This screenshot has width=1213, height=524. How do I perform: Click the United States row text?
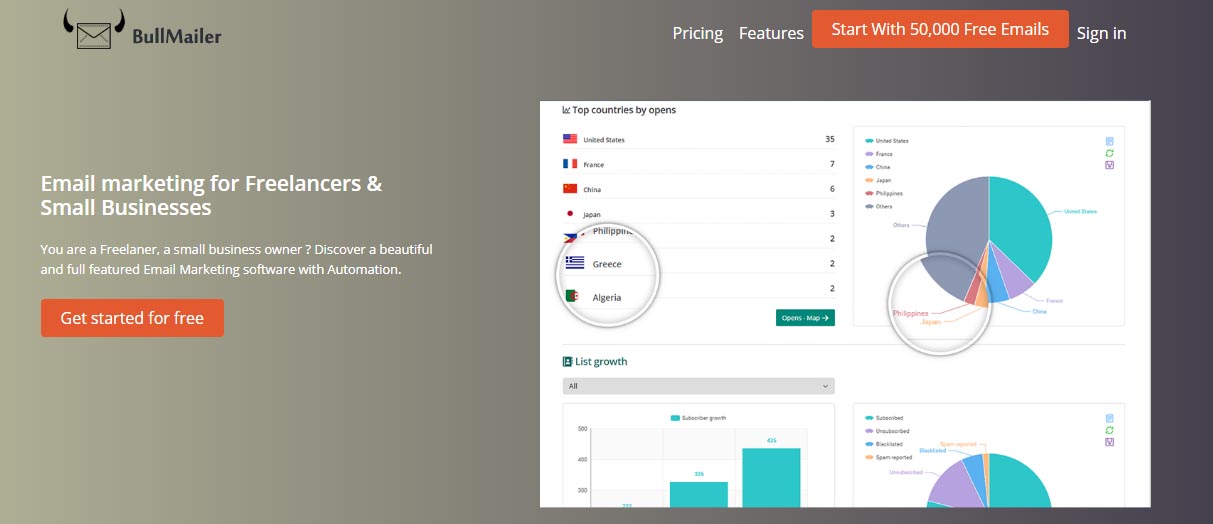point(604,140)
